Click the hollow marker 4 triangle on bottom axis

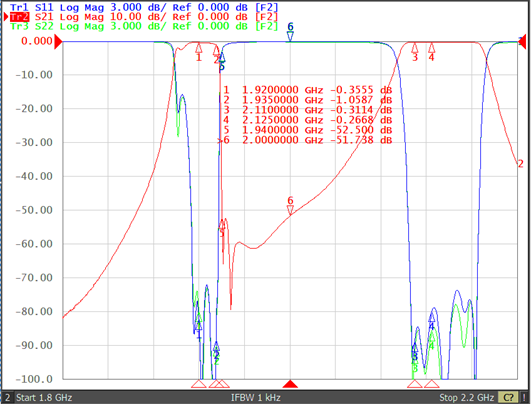(x=431, y=384)
